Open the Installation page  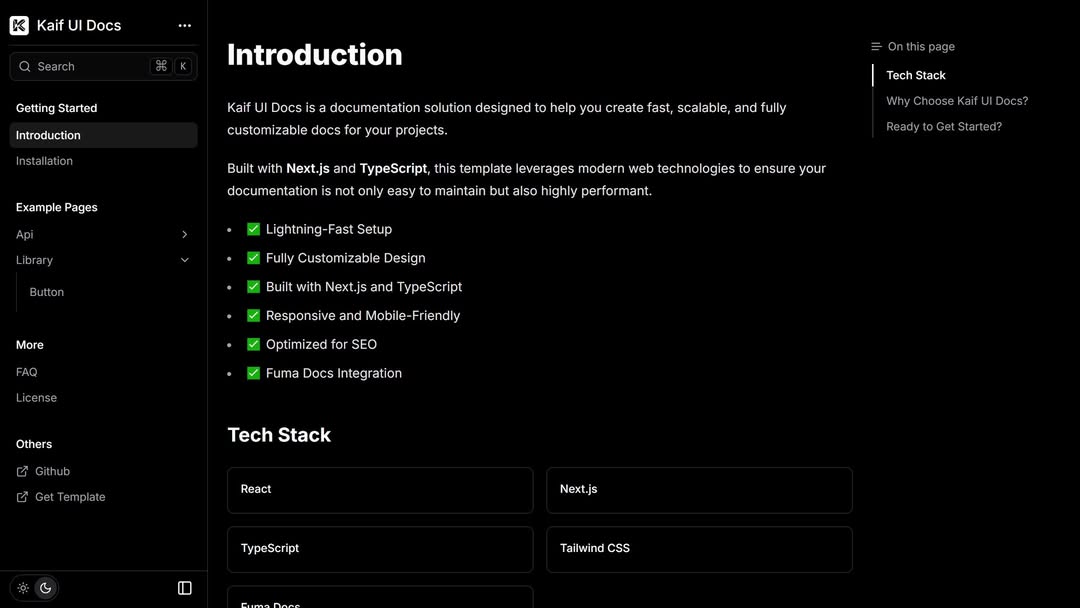point(44,161)
